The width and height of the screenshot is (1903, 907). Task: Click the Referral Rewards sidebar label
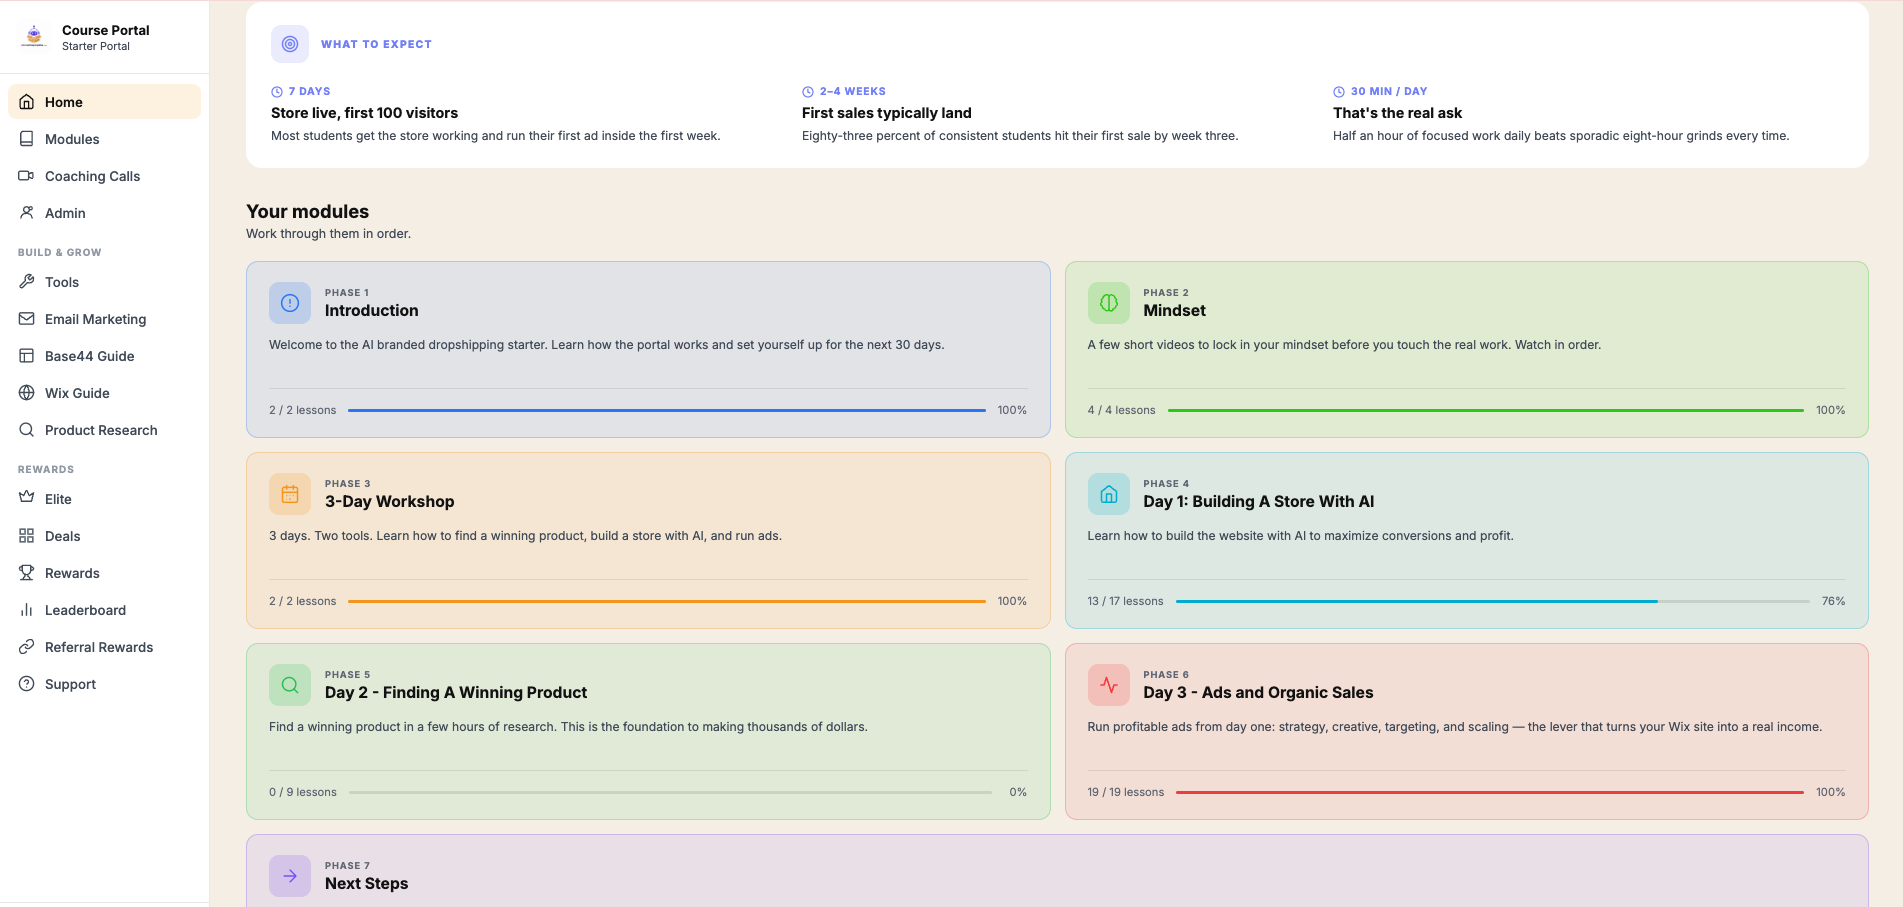pos(99,647)
